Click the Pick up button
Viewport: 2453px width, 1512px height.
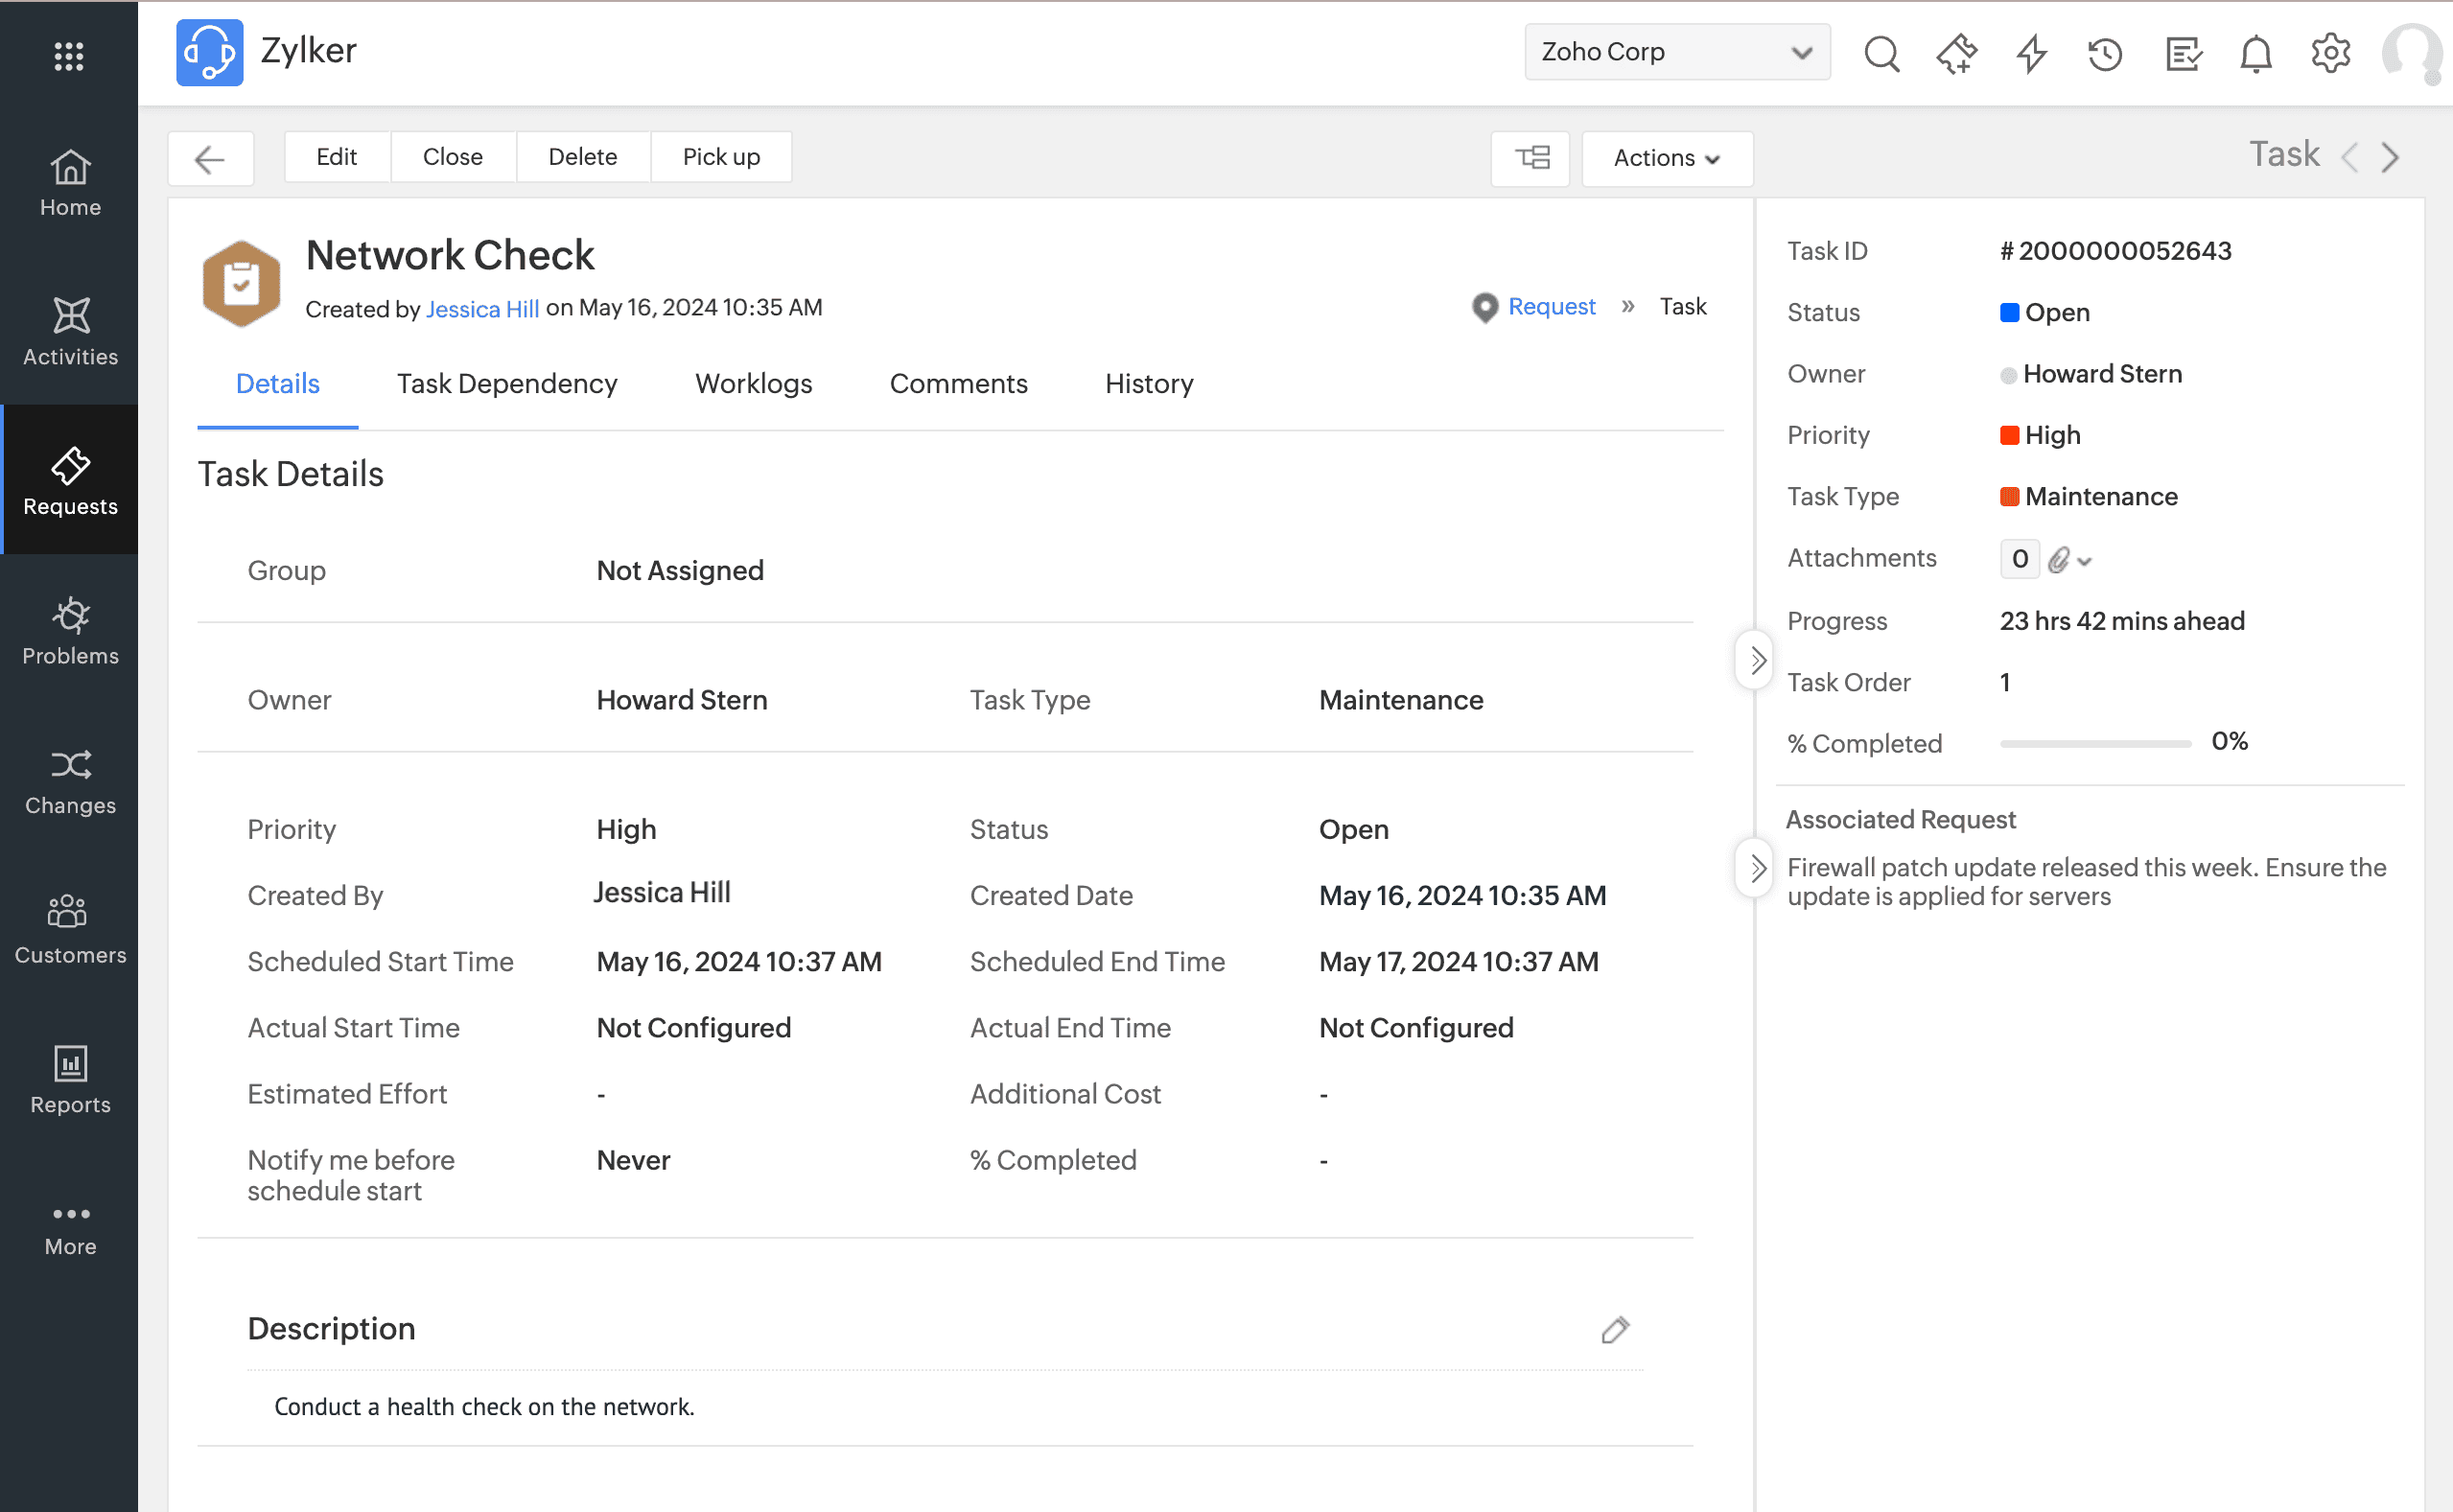721,157
